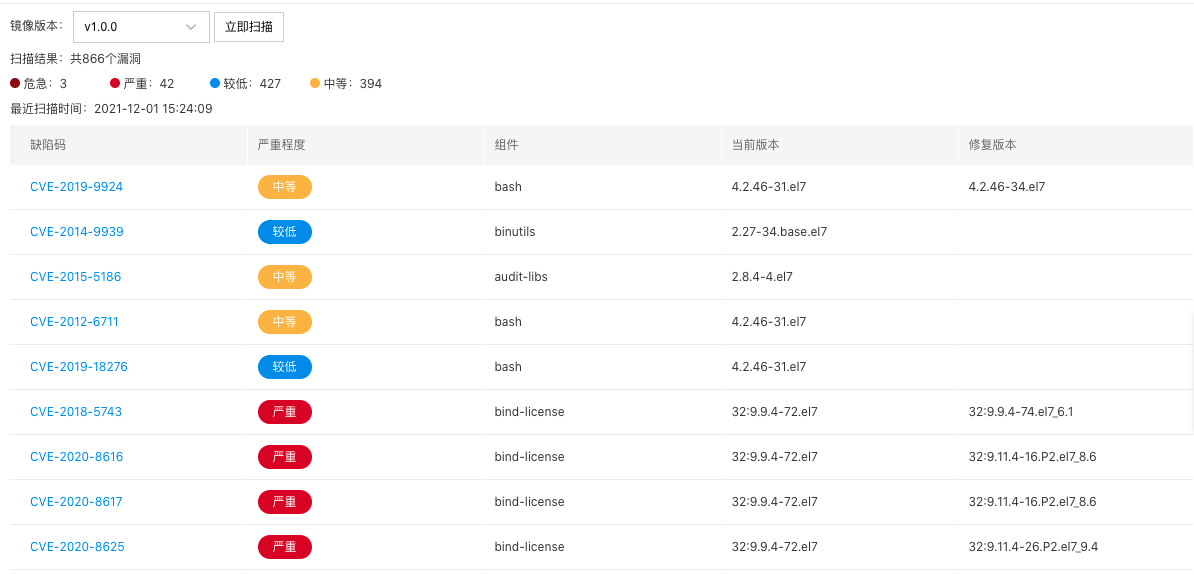Click the orange 中等 count indicator dot
1194x575 pixels.
point(315,83)
